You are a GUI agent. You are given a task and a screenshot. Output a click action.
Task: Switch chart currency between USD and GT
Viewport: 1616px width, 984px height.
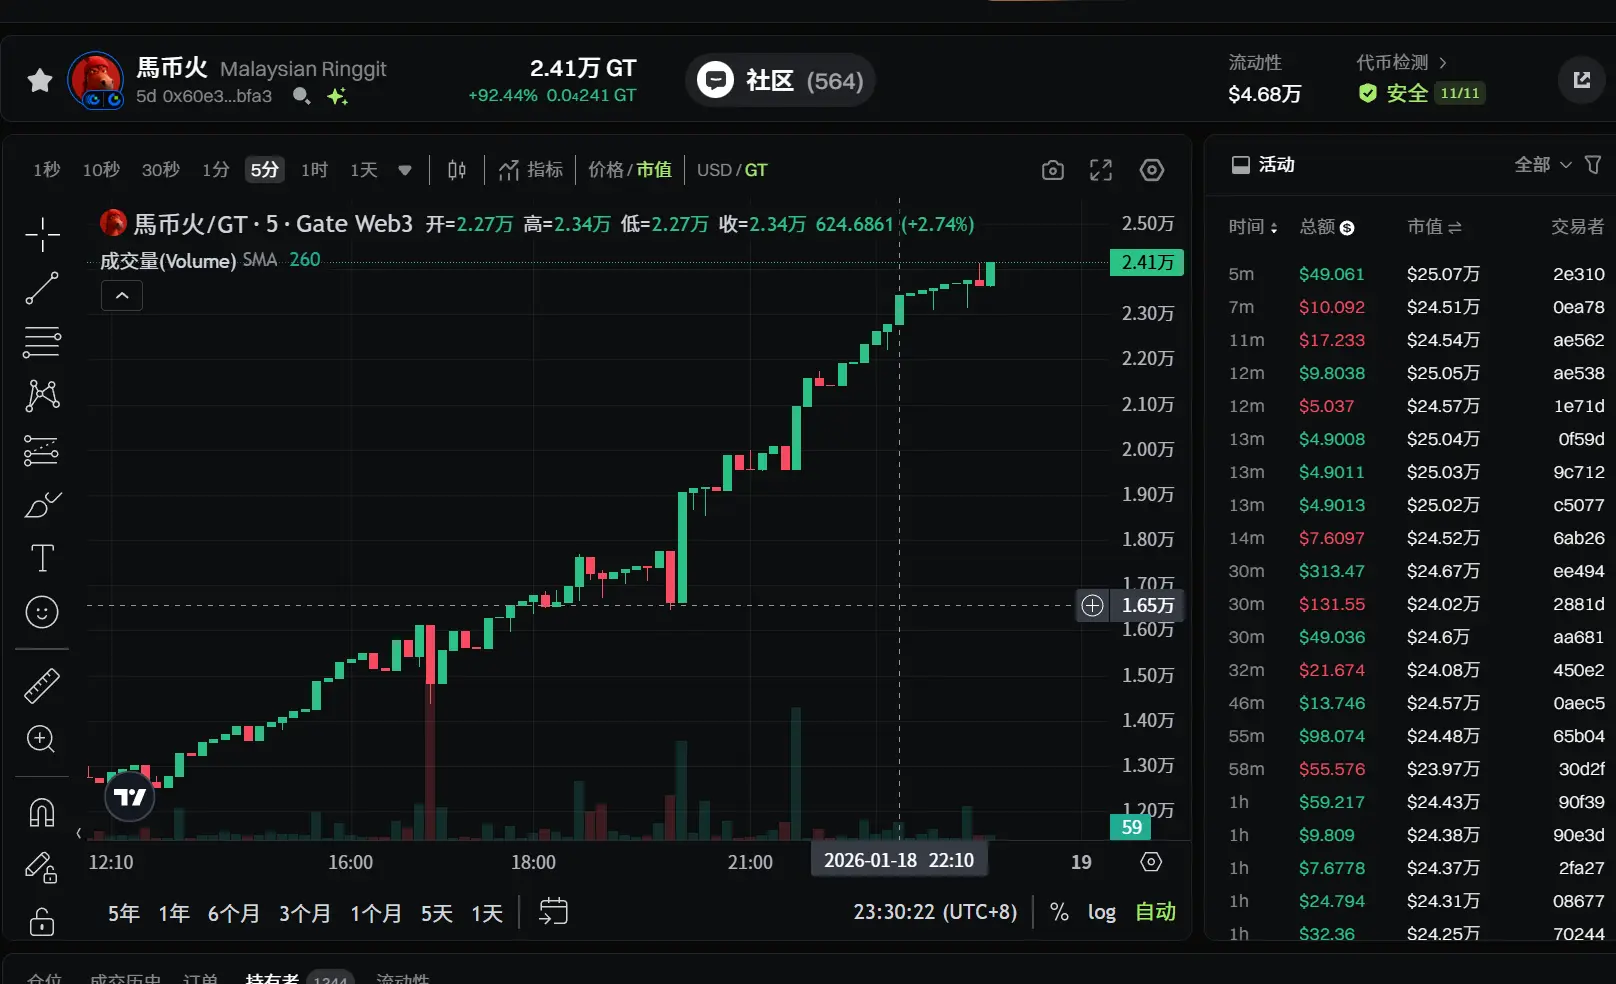click(x=732, y=170)
